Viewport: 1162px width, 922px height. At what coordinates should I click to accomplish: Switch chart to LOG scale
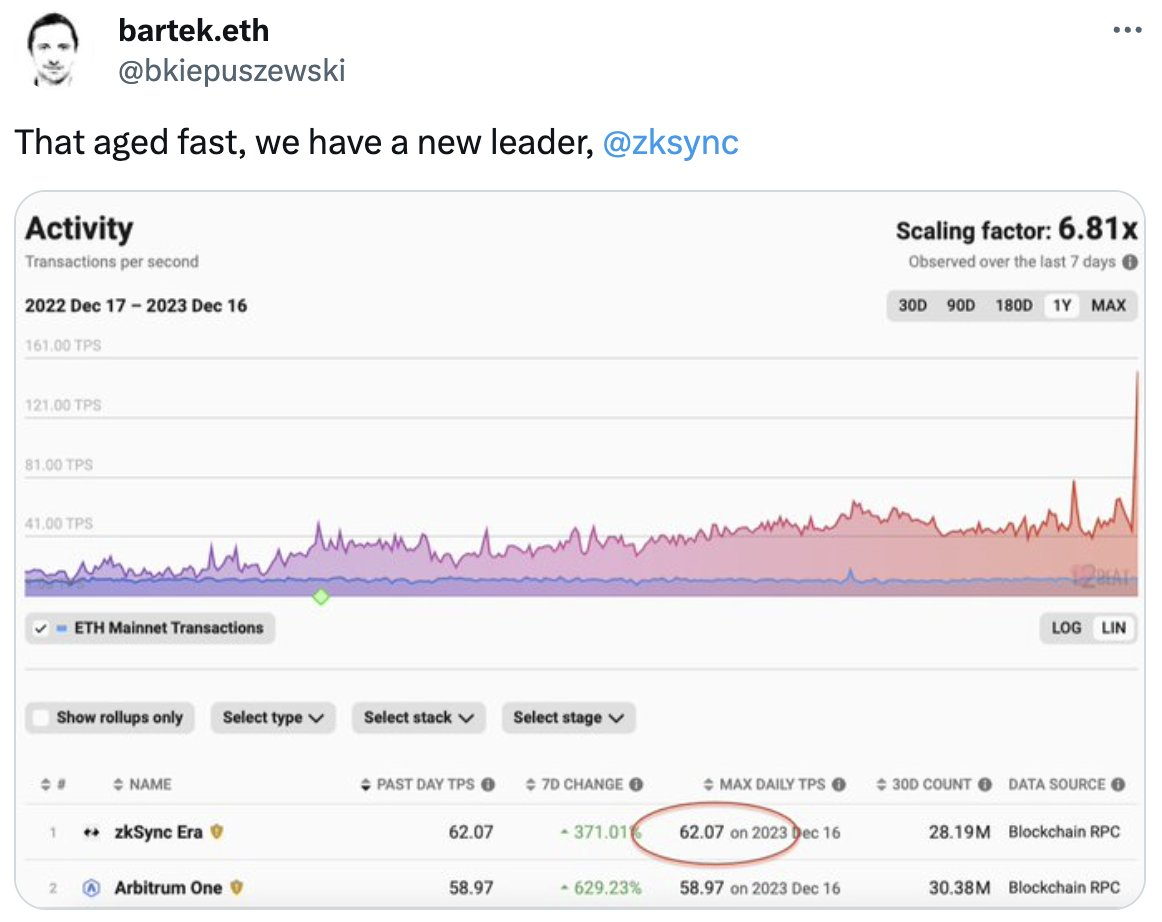[x=1066, y=628]
